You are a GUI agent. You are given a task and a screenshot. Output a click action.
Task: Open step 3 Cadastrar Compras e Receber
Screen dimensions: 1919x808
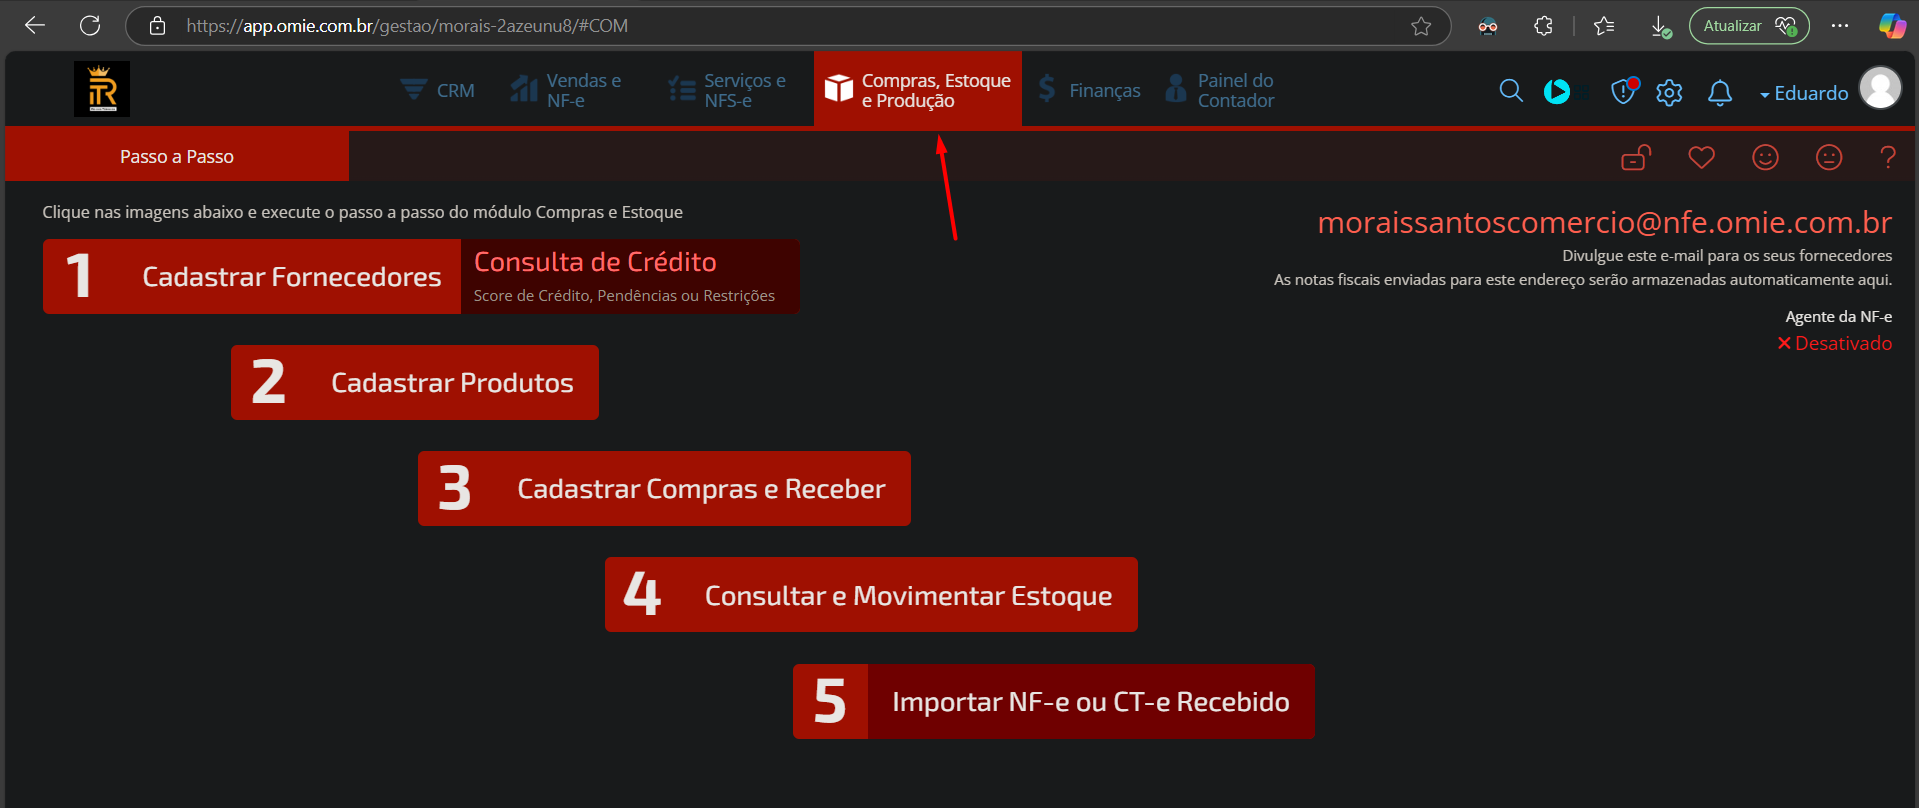[x=664, y=488]
